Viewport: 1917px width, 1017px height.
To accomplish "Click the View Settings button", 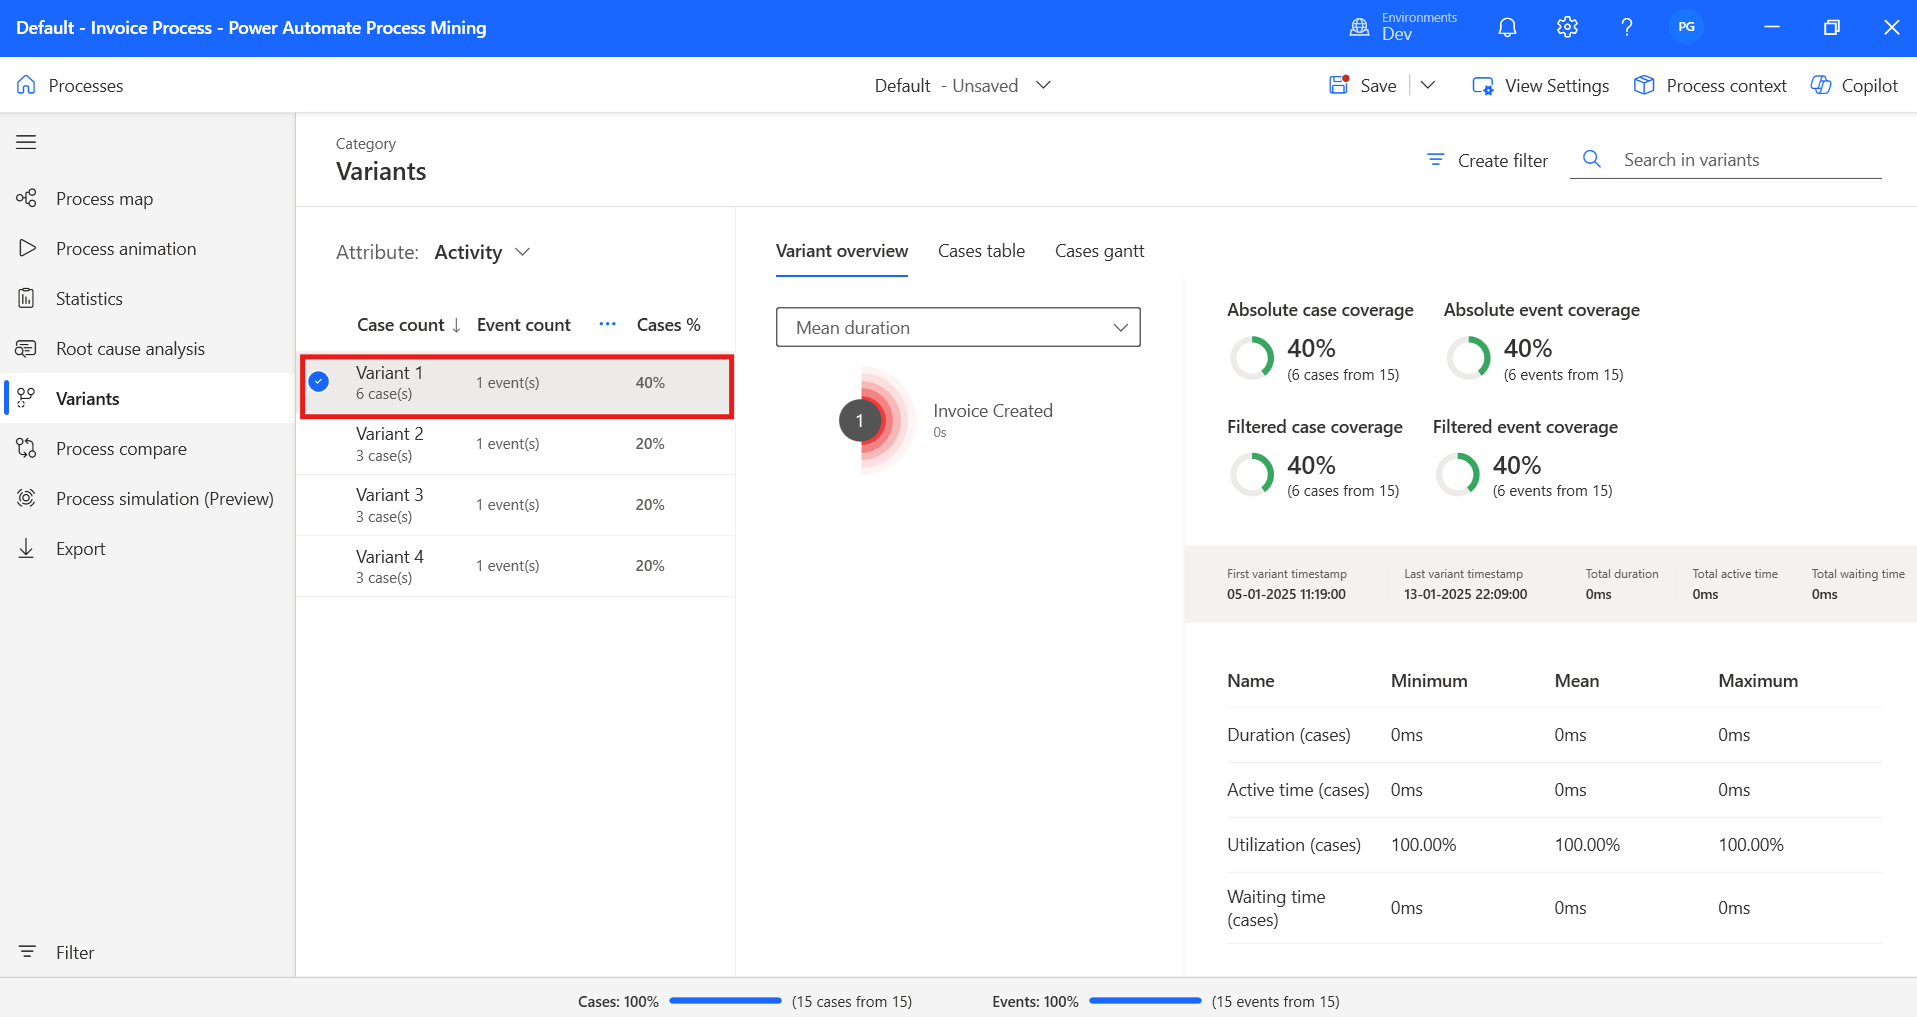I will coord(1541,86).
